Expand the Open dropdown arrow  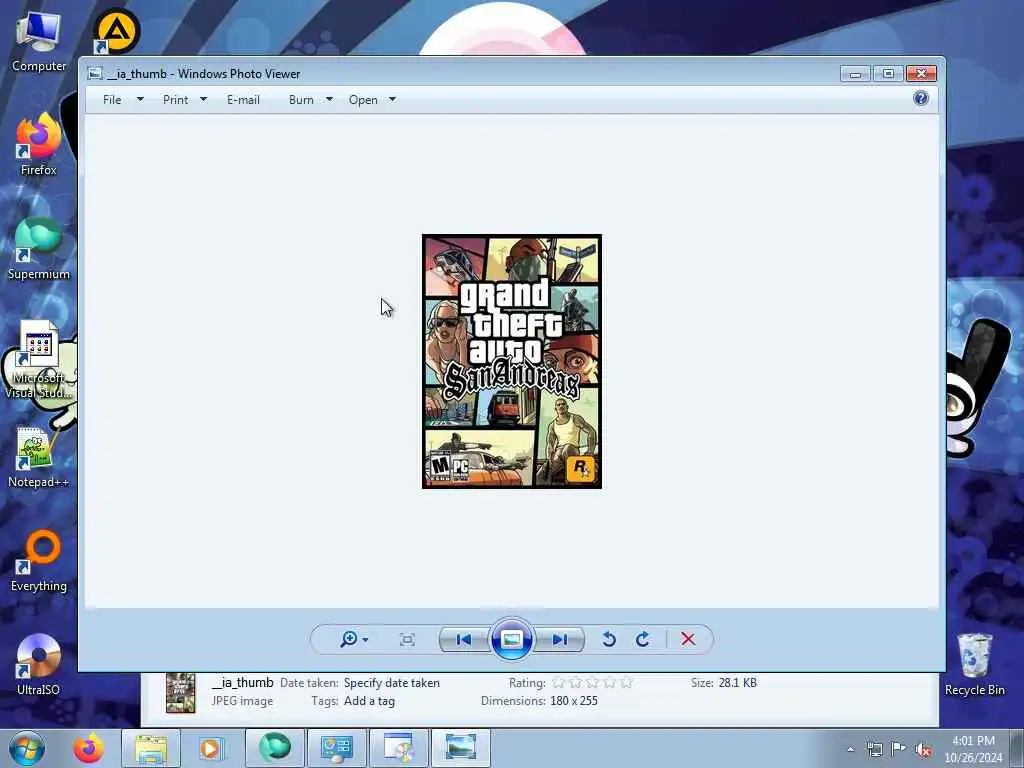click(392, 99)
